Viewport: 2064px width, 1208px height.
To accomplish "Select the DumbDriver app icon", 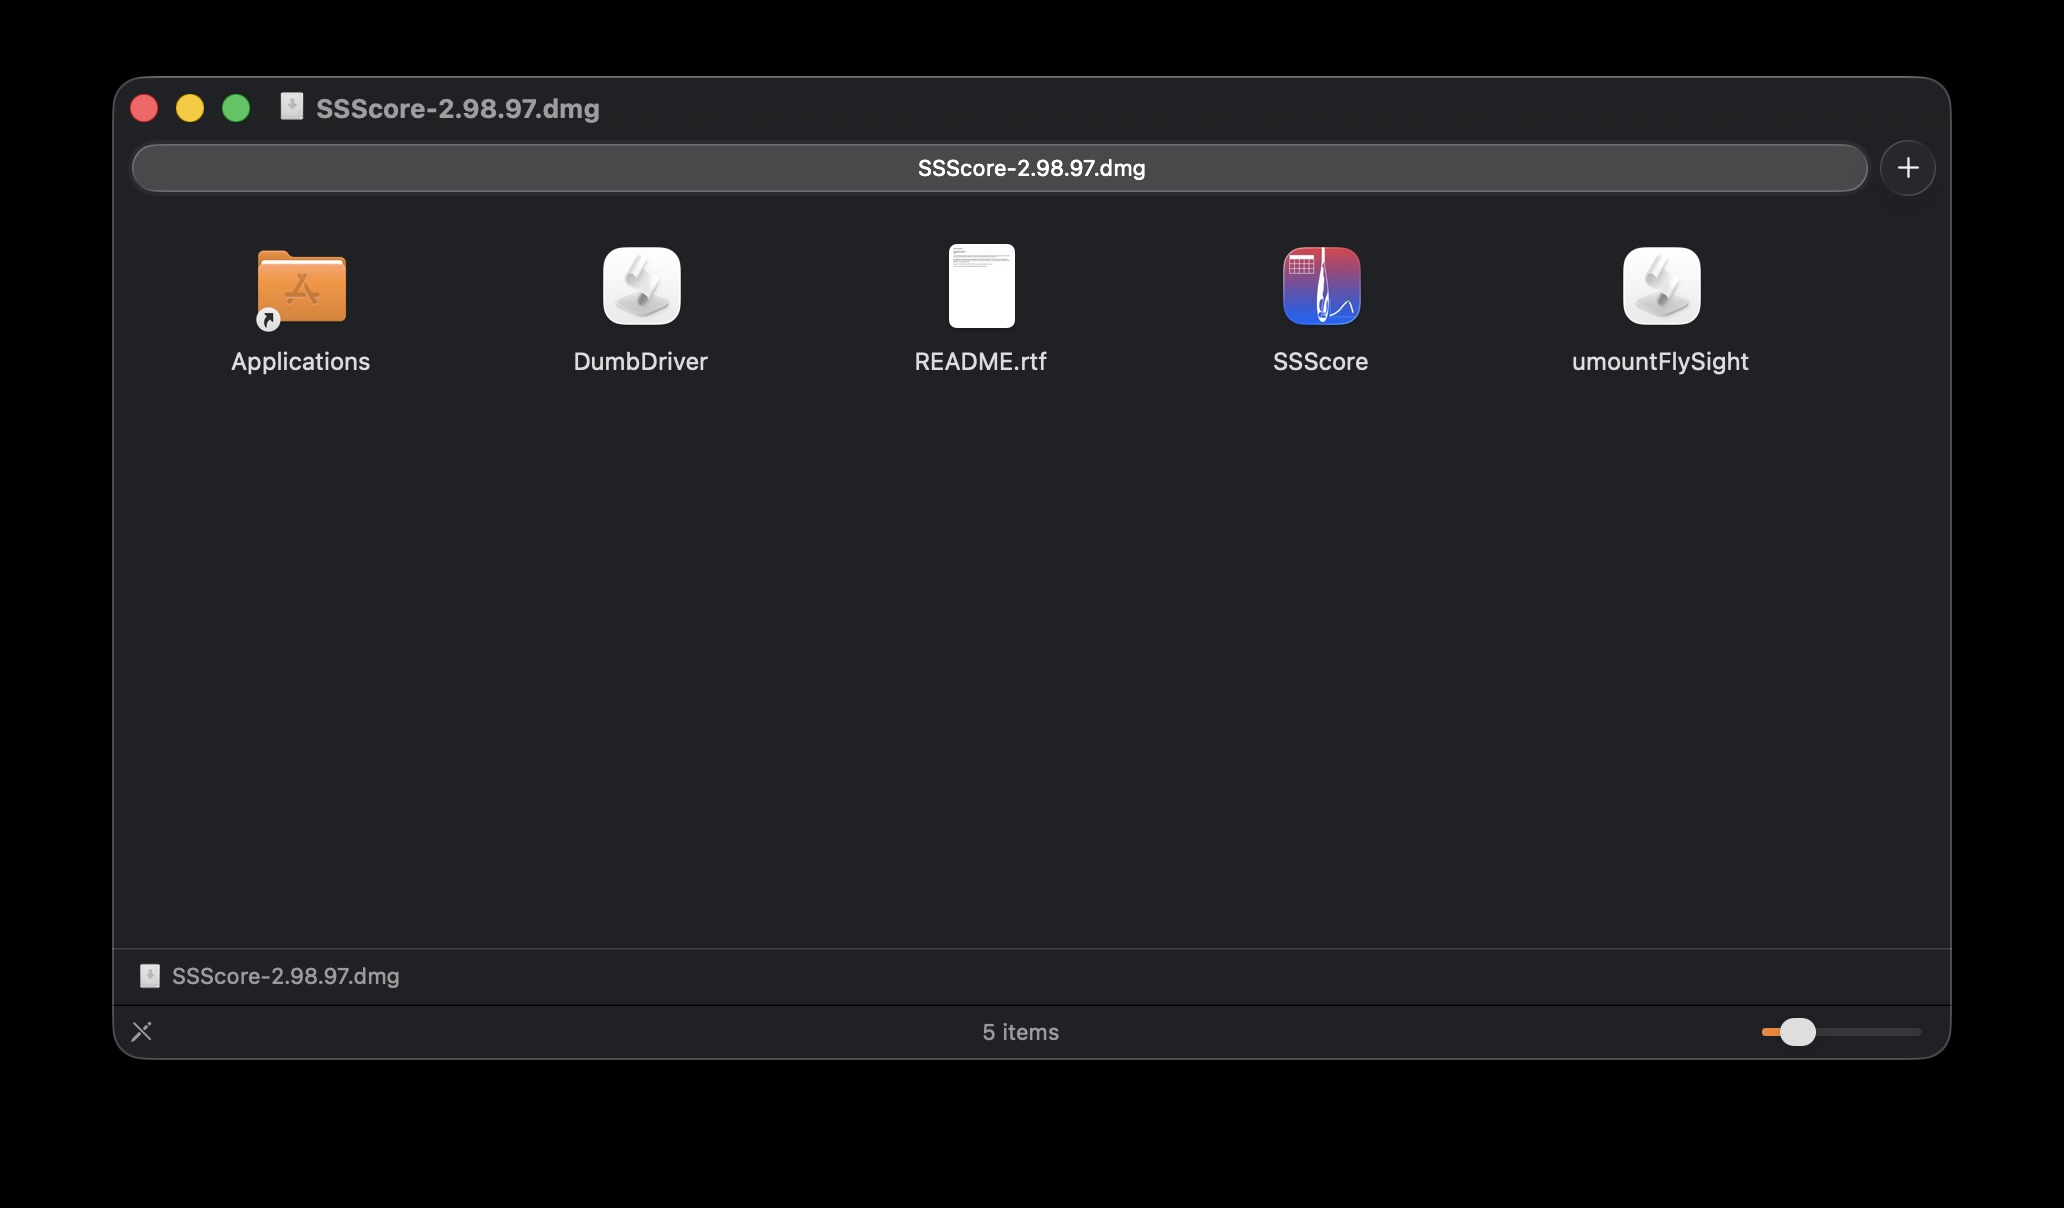I will [x=642, y=286].
